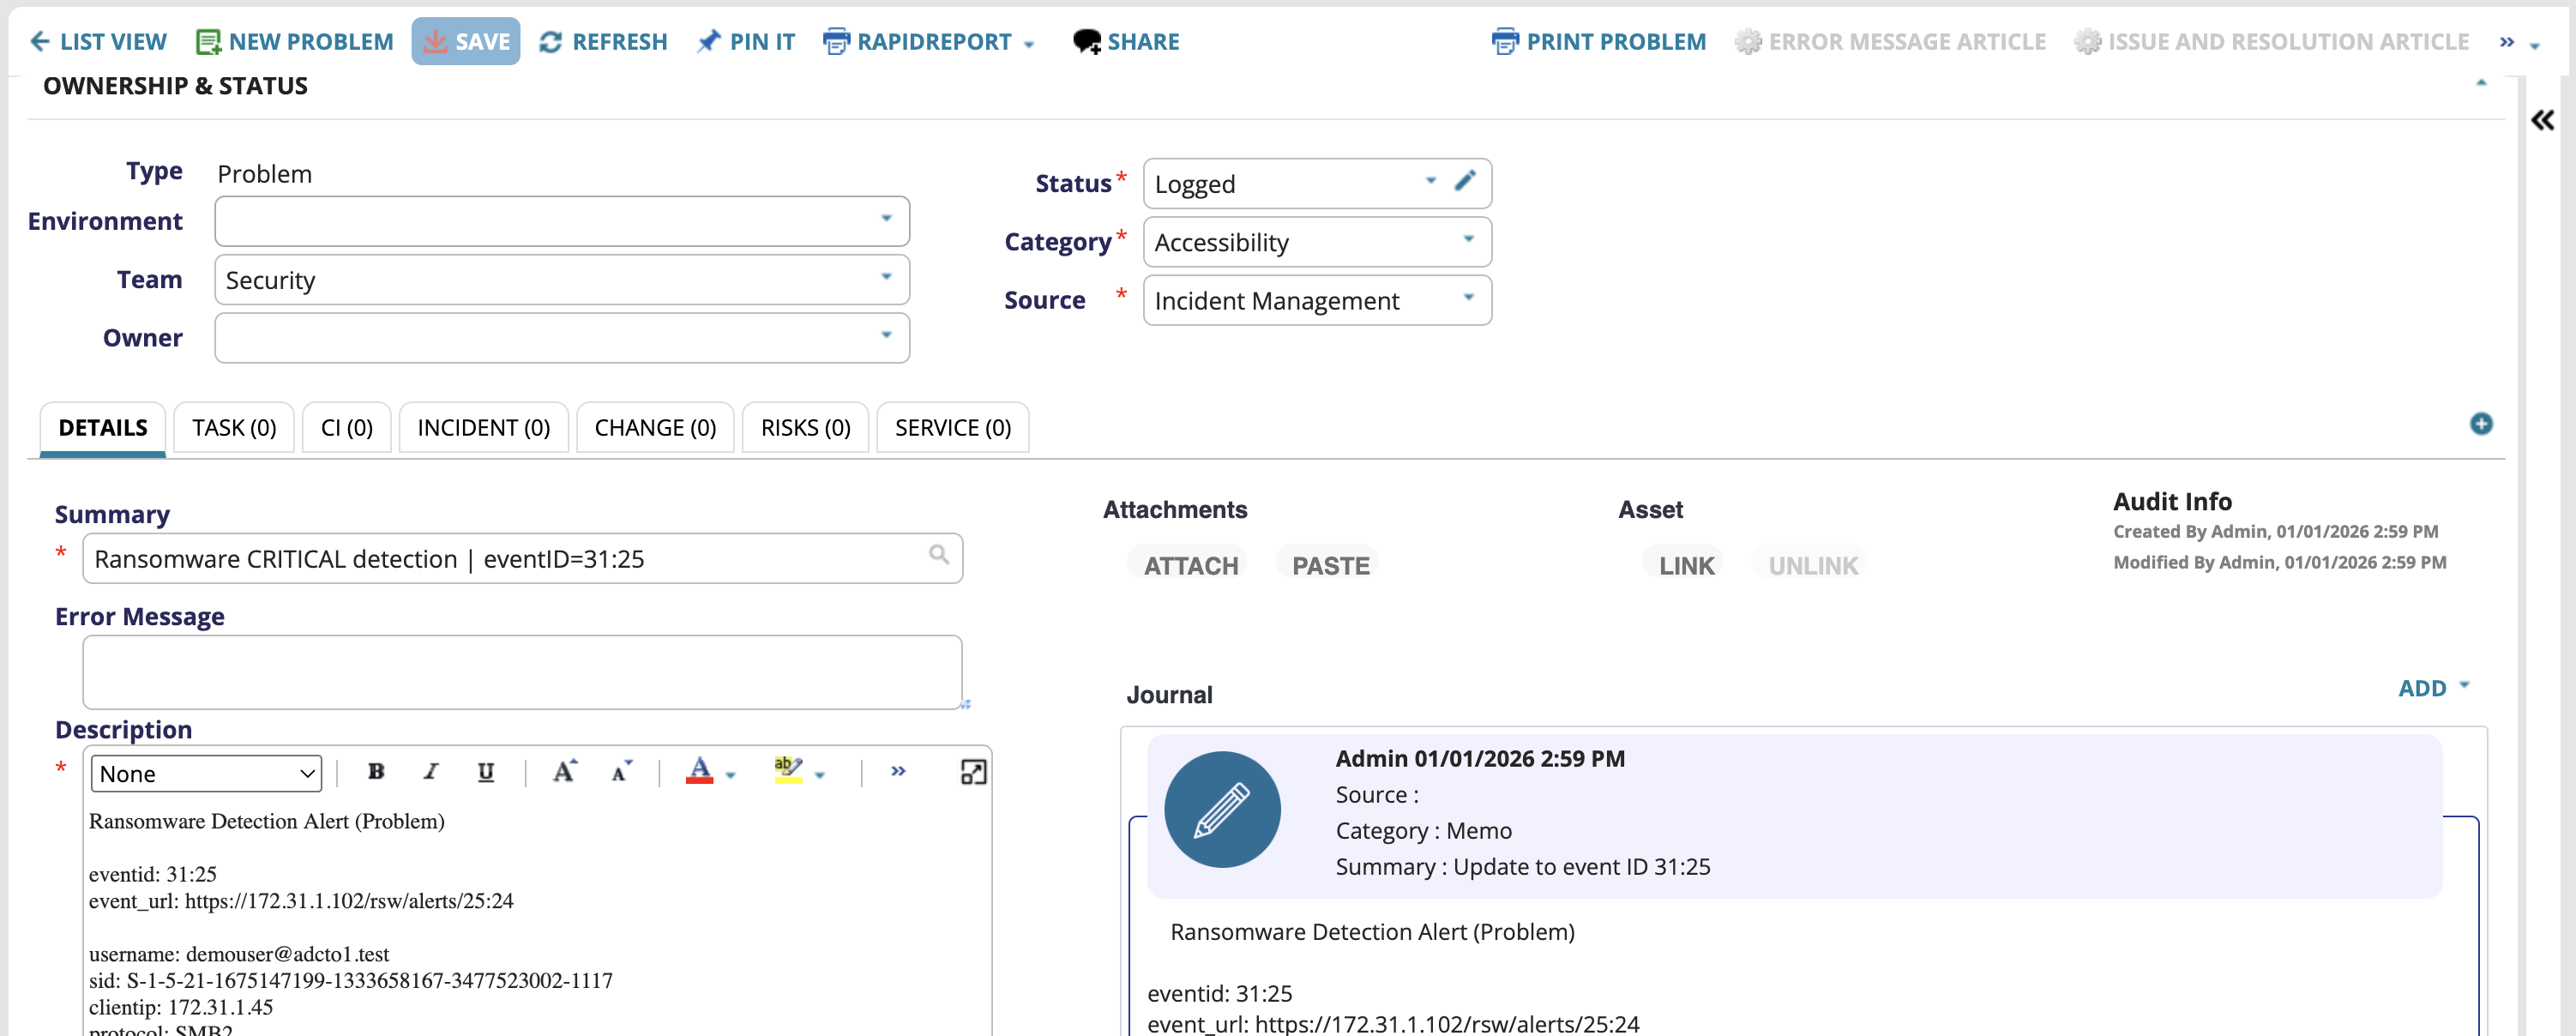This screenshot has height=1036, width=2576.
Task: Collapse side panel with double-chevron icon
Action: [2542, 121]
